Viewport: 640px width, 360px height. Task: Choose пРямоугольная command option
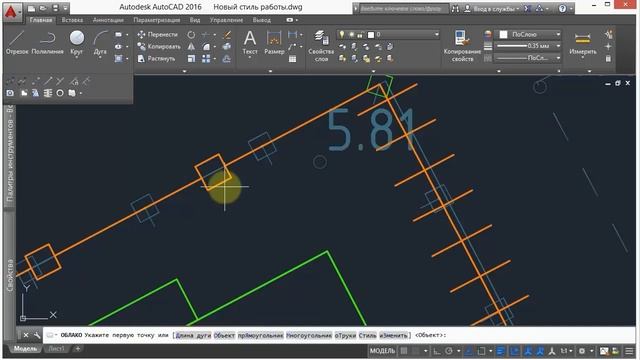(260, 336)
